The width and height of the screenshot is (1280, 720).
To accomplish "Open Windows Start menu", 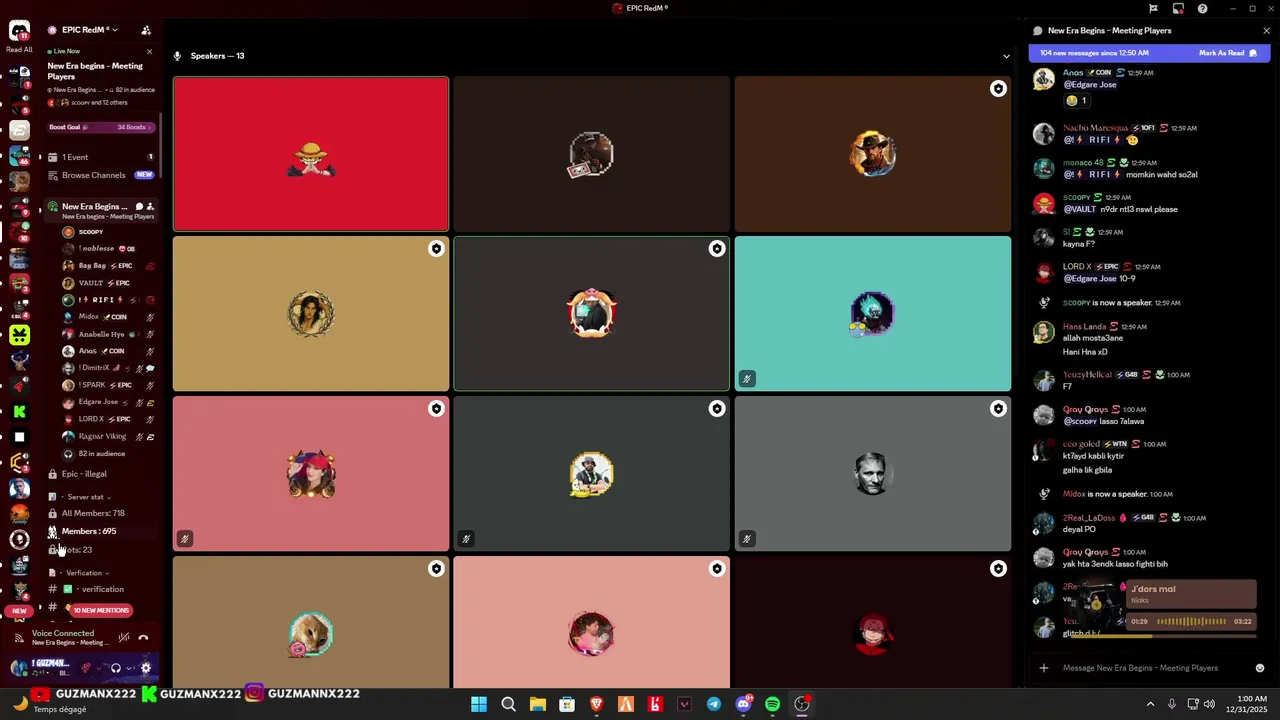I will tap(479, 704).
